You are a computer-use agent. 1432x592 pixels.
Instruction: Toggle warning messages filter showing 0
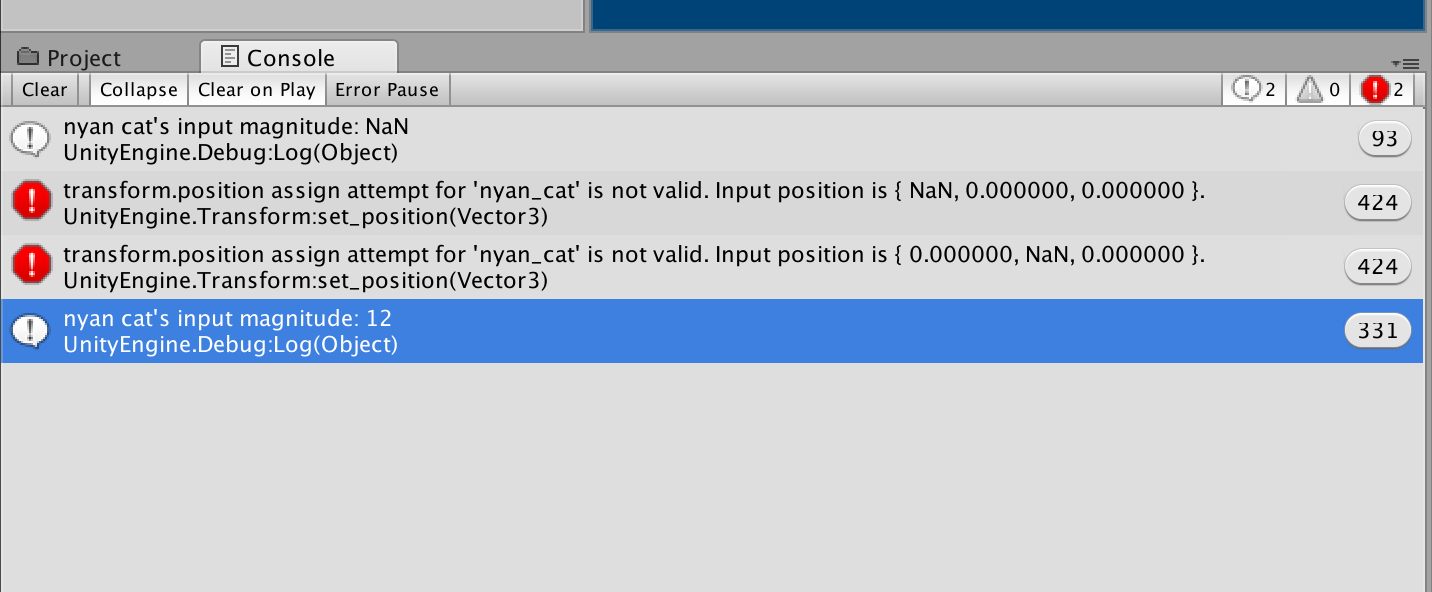[x=1318, y=90]
